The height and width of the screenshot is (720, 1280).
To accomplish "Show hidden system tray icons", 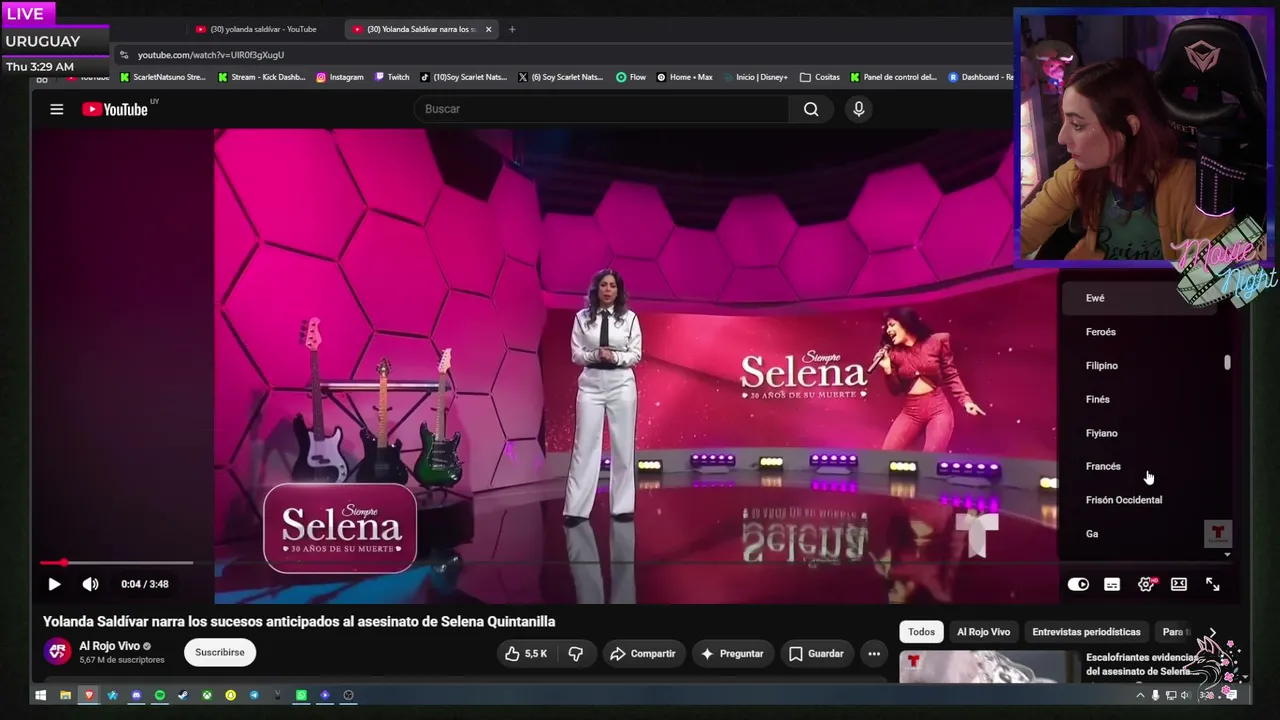I will [x=1140, y=695].
